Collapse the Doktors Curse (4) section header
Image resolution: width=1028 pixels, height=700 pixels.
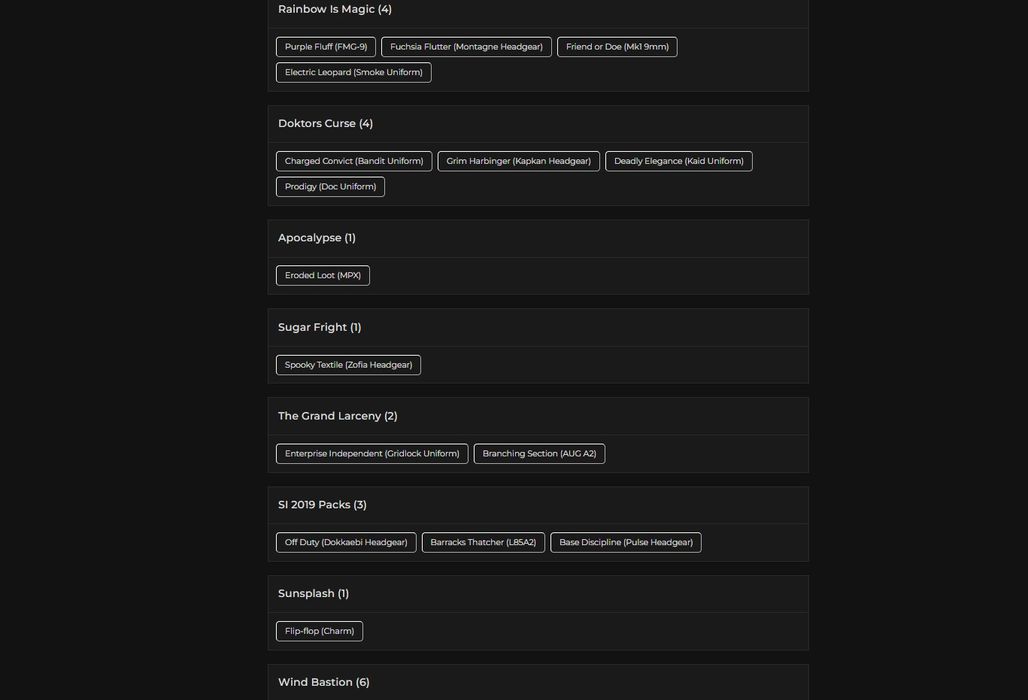538,124
